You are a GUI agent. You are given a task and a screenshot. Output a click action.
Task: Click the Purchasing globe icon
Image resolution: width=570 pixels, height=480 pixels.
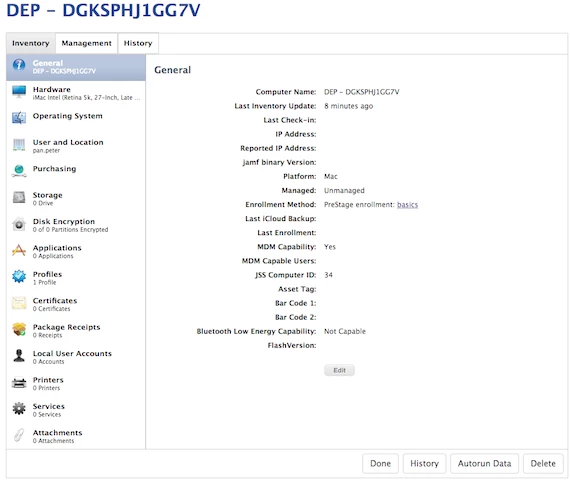19,171
